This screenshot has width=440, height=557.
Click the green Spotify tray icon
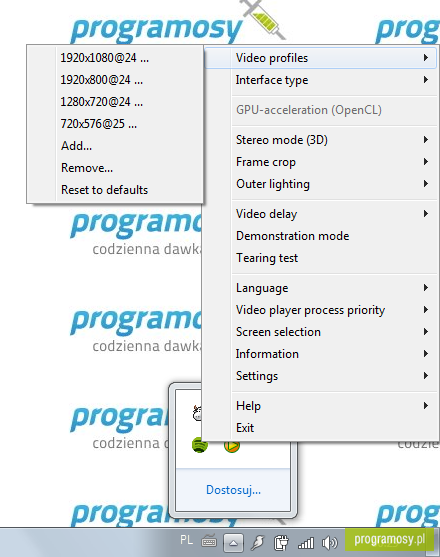point(200,445)
